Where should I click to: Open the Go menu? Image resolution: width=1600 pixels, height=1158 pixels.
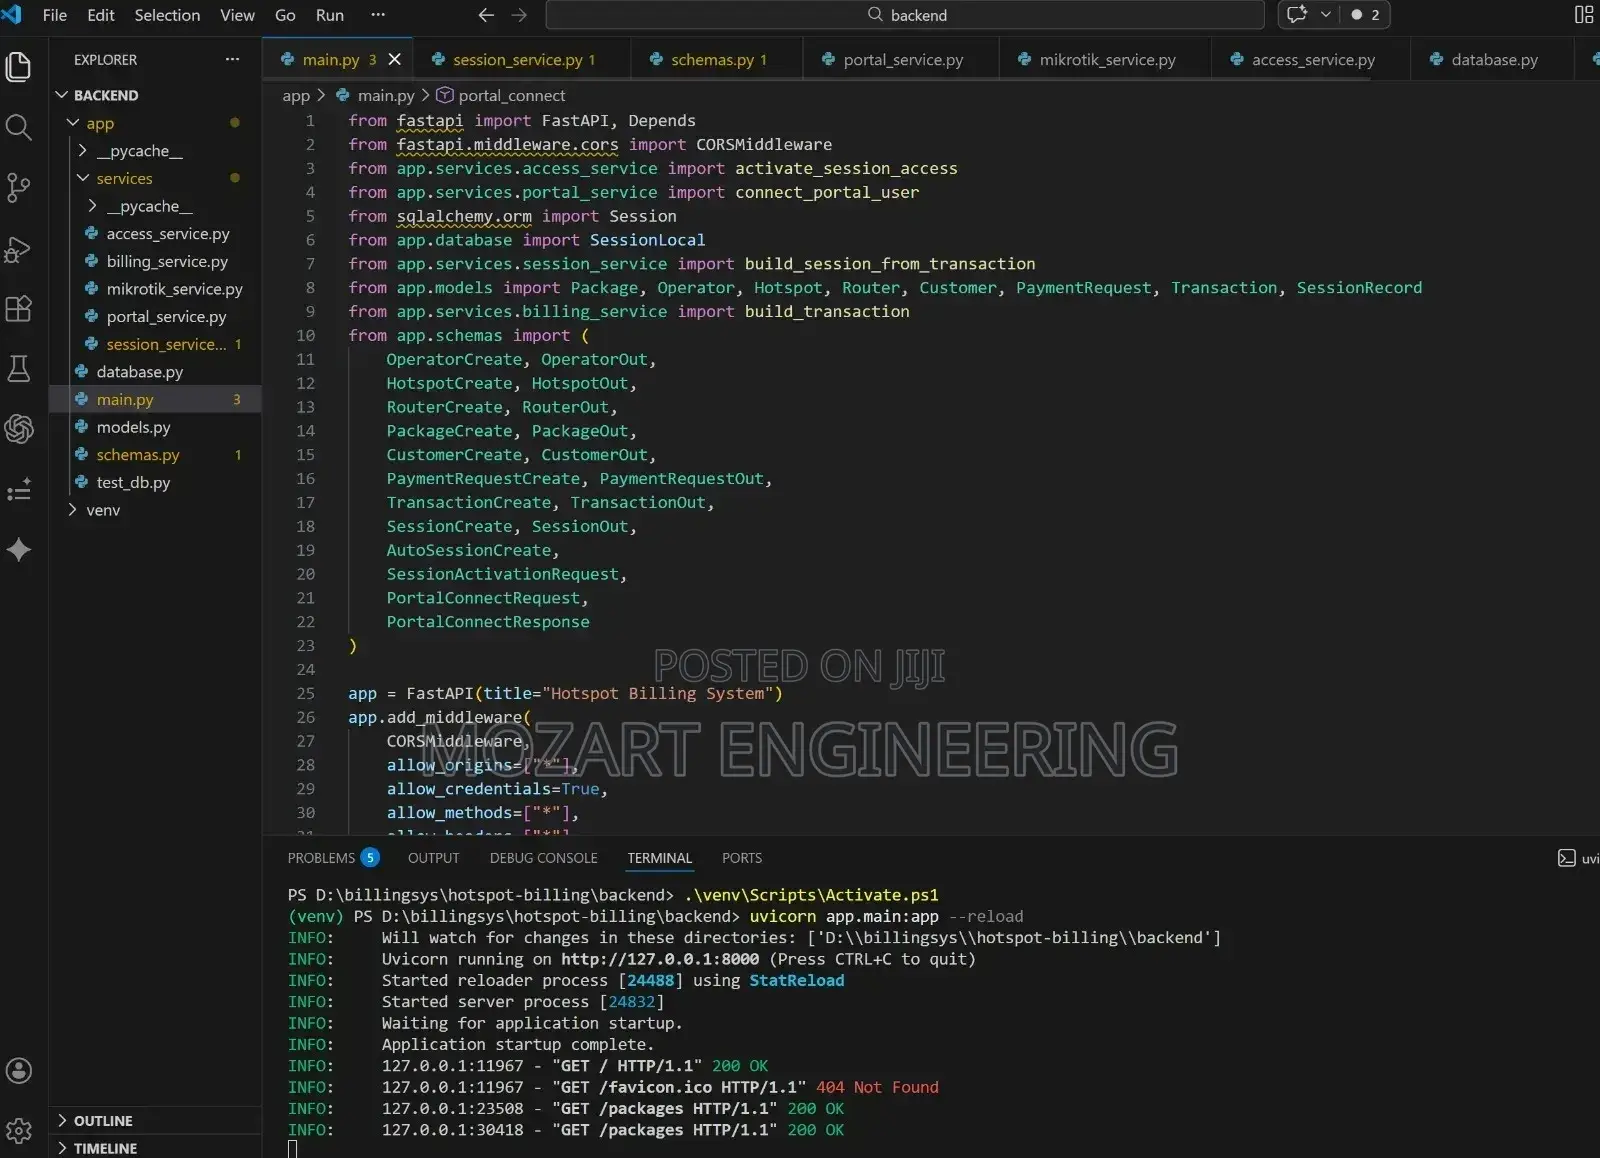[285, 15]
